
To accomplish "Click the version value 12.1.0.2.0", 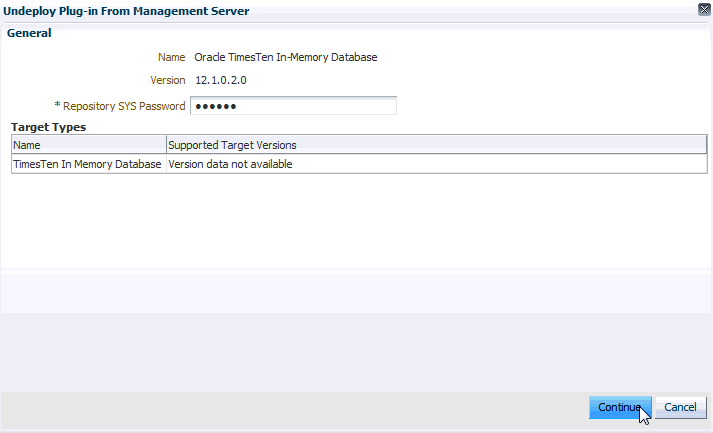I will pyautogui.click(x=221, y=81).
